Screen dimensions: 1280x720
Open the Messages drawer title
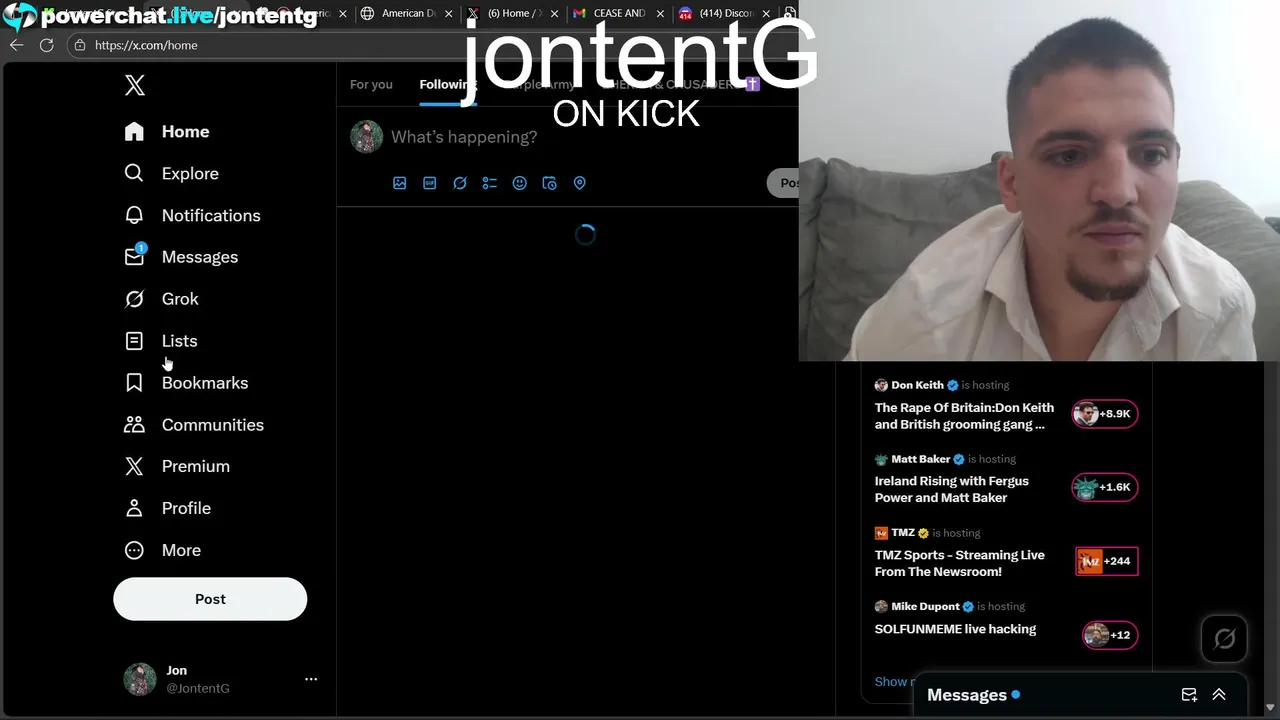pyautogui.click(x=967, y=695)
